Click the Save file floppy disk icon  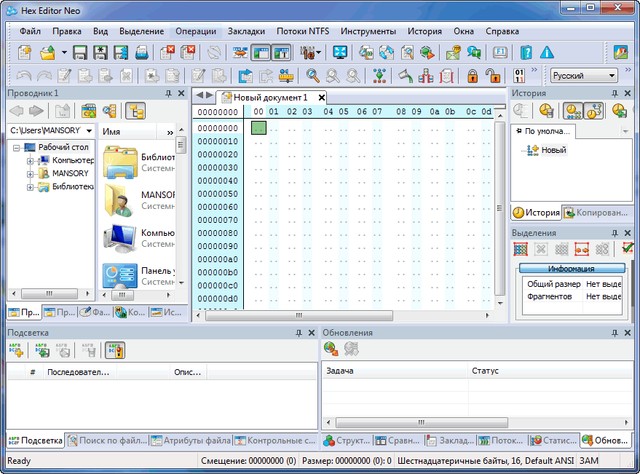pos(79,52)
